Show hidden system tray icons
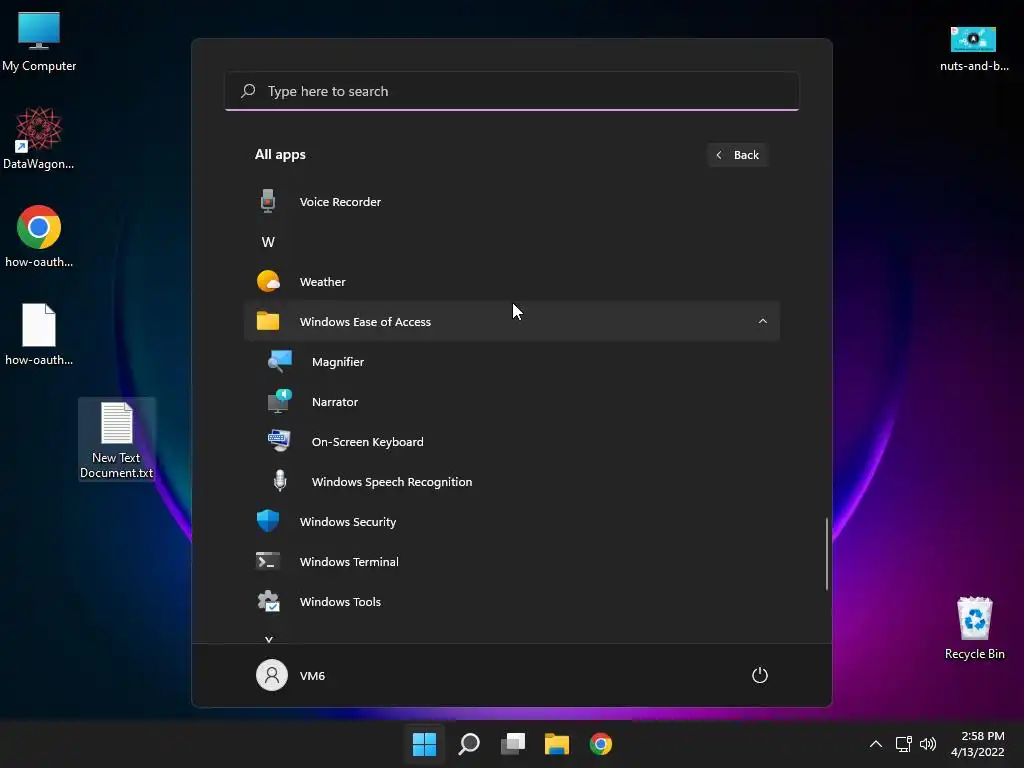1024x768 pixels. coord(876,744)
